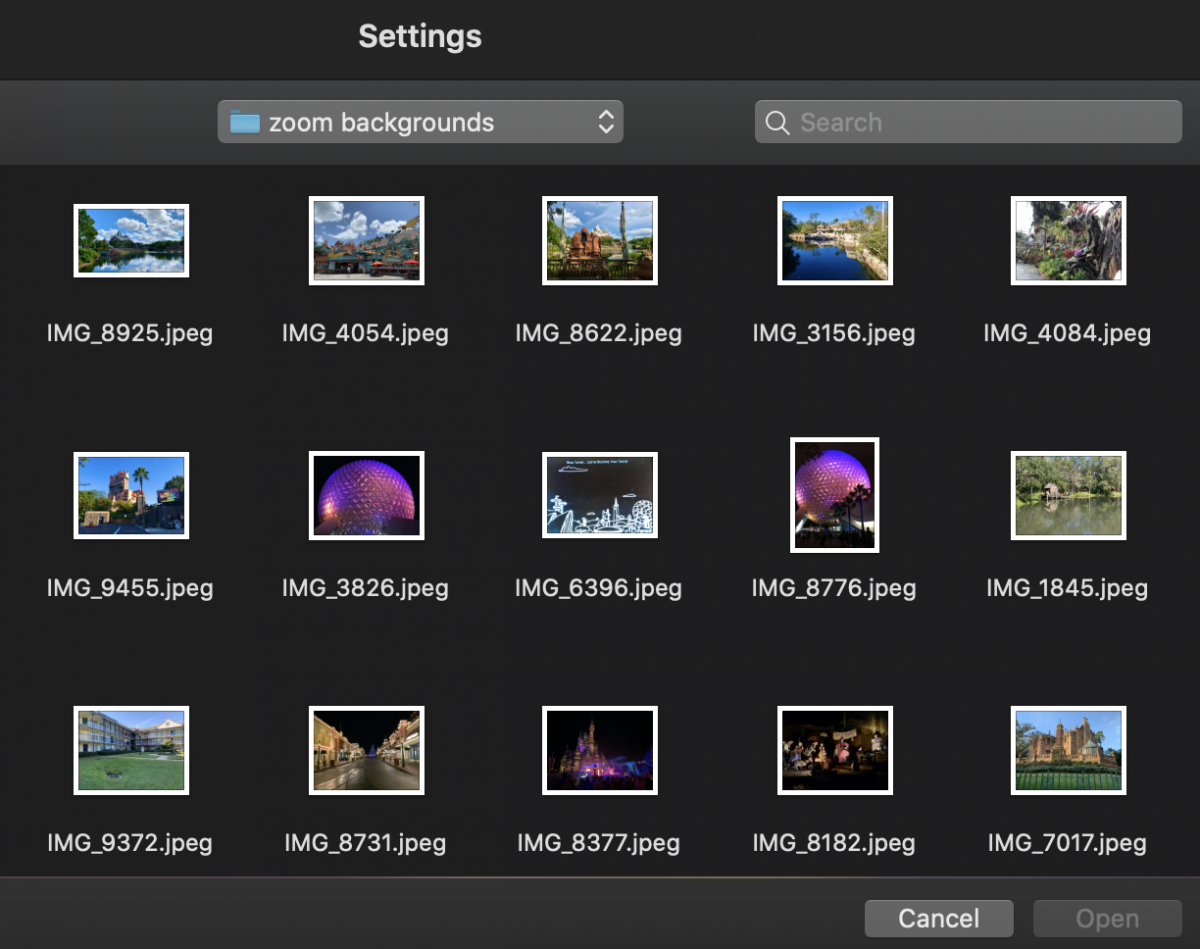Select the IMG_6396.jpeg line drawing thumbnail

coord(599,495)
